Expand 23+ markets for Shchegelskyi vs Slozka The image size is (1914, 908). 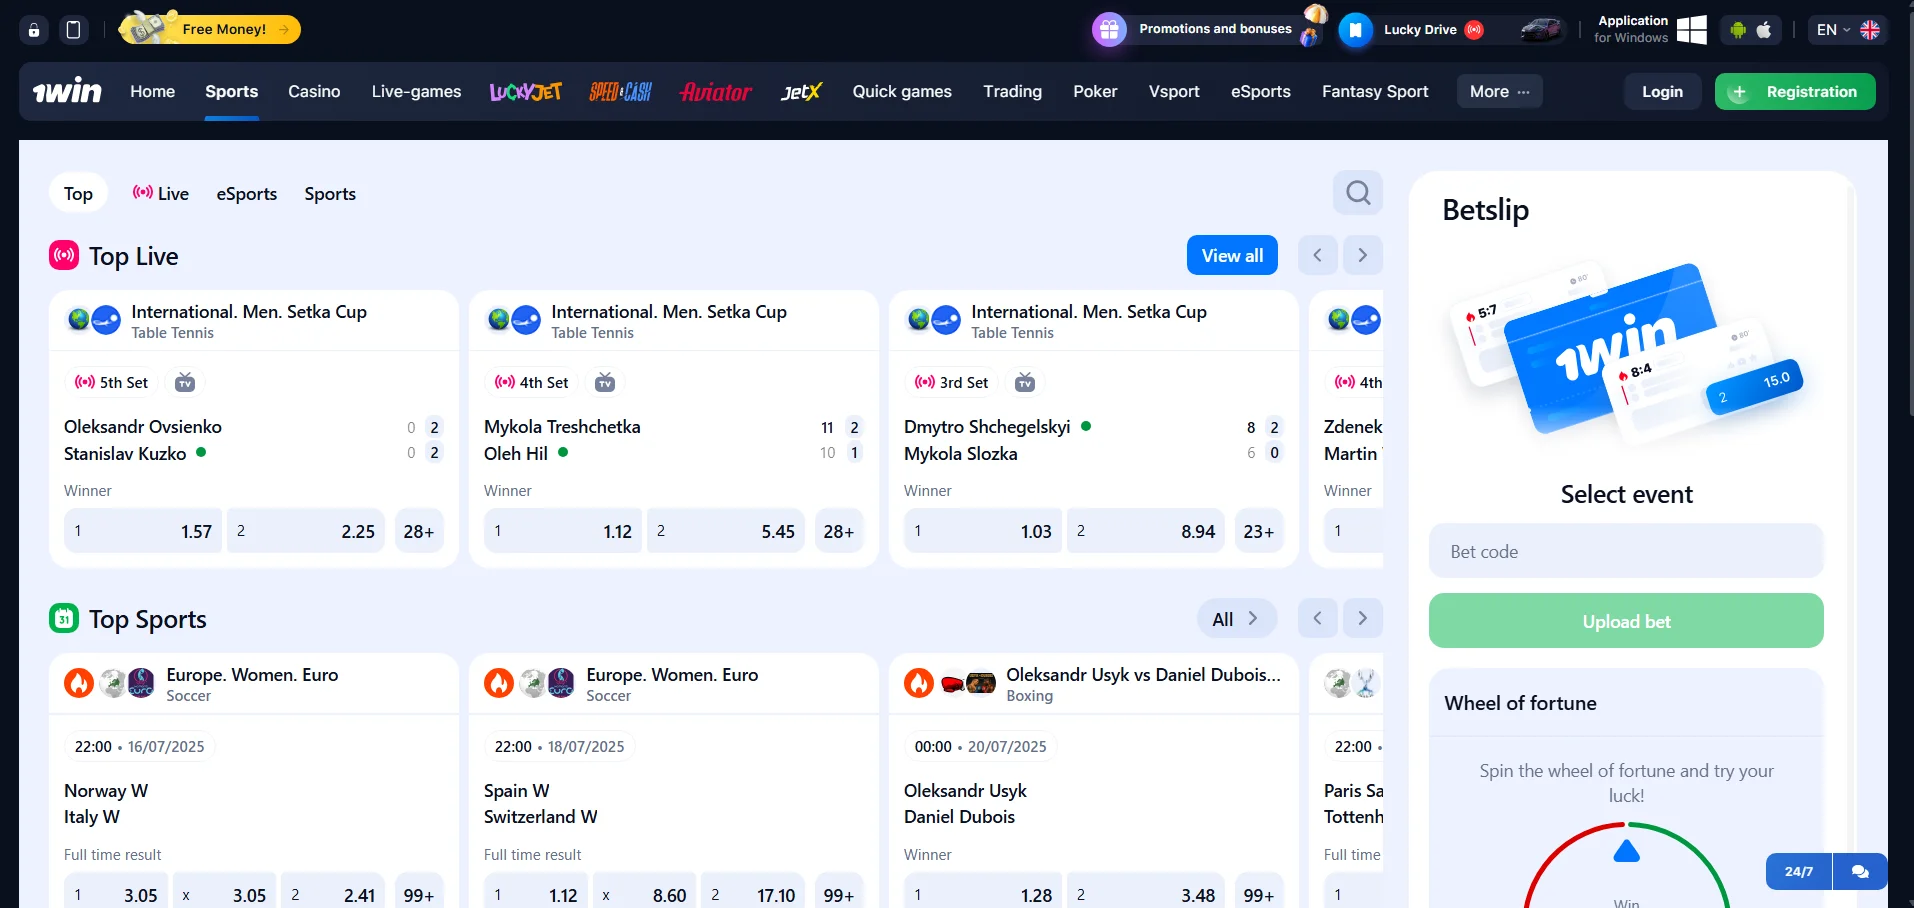click(1259, 531)
